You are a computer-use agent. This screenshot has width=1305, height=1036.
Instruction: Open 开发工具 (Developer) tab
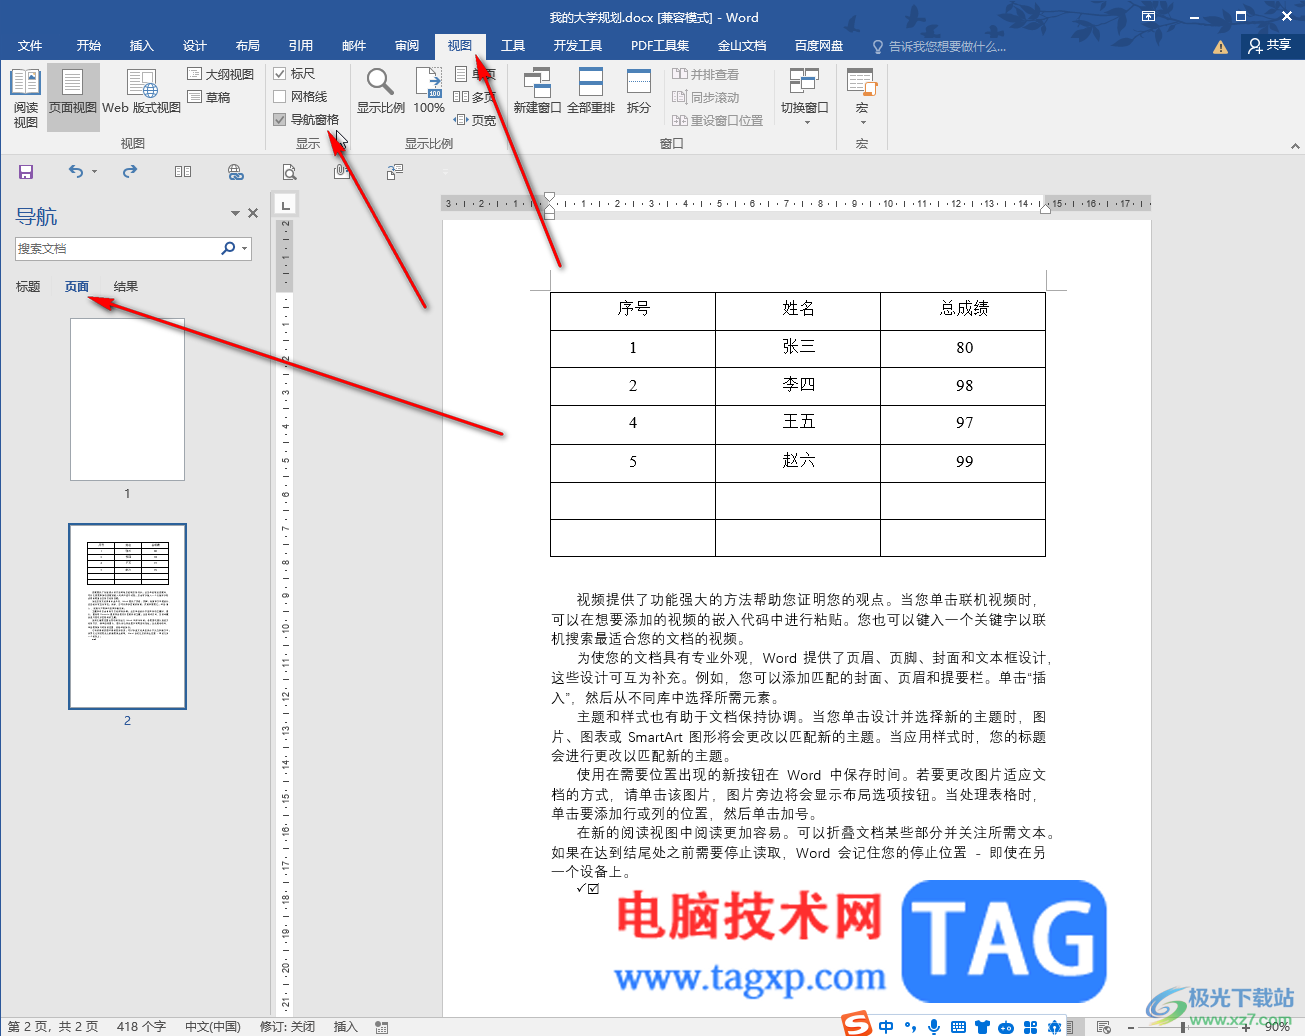[578, 46]
